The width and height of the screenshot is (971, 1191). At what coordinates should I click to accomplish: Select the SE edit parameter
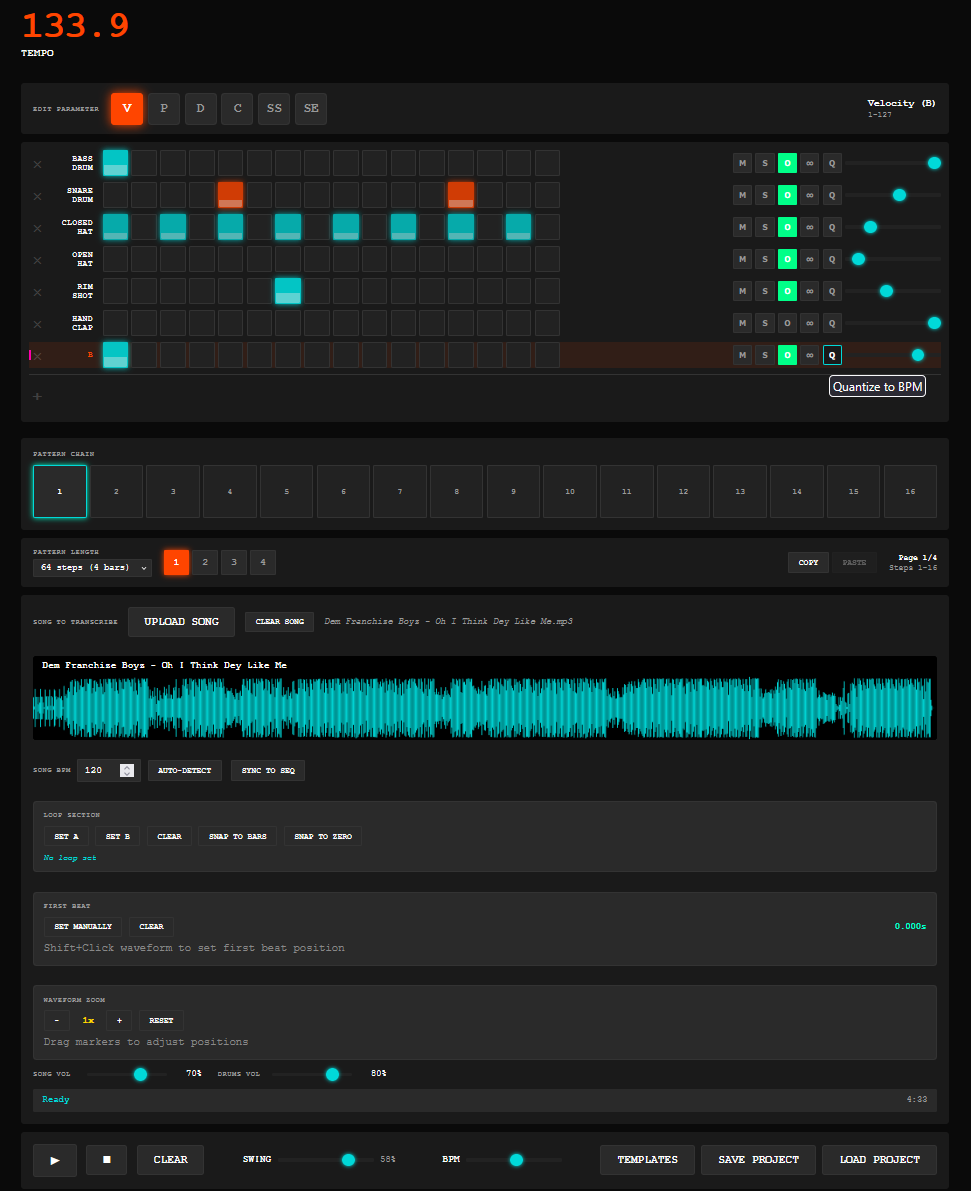point(312,109)
